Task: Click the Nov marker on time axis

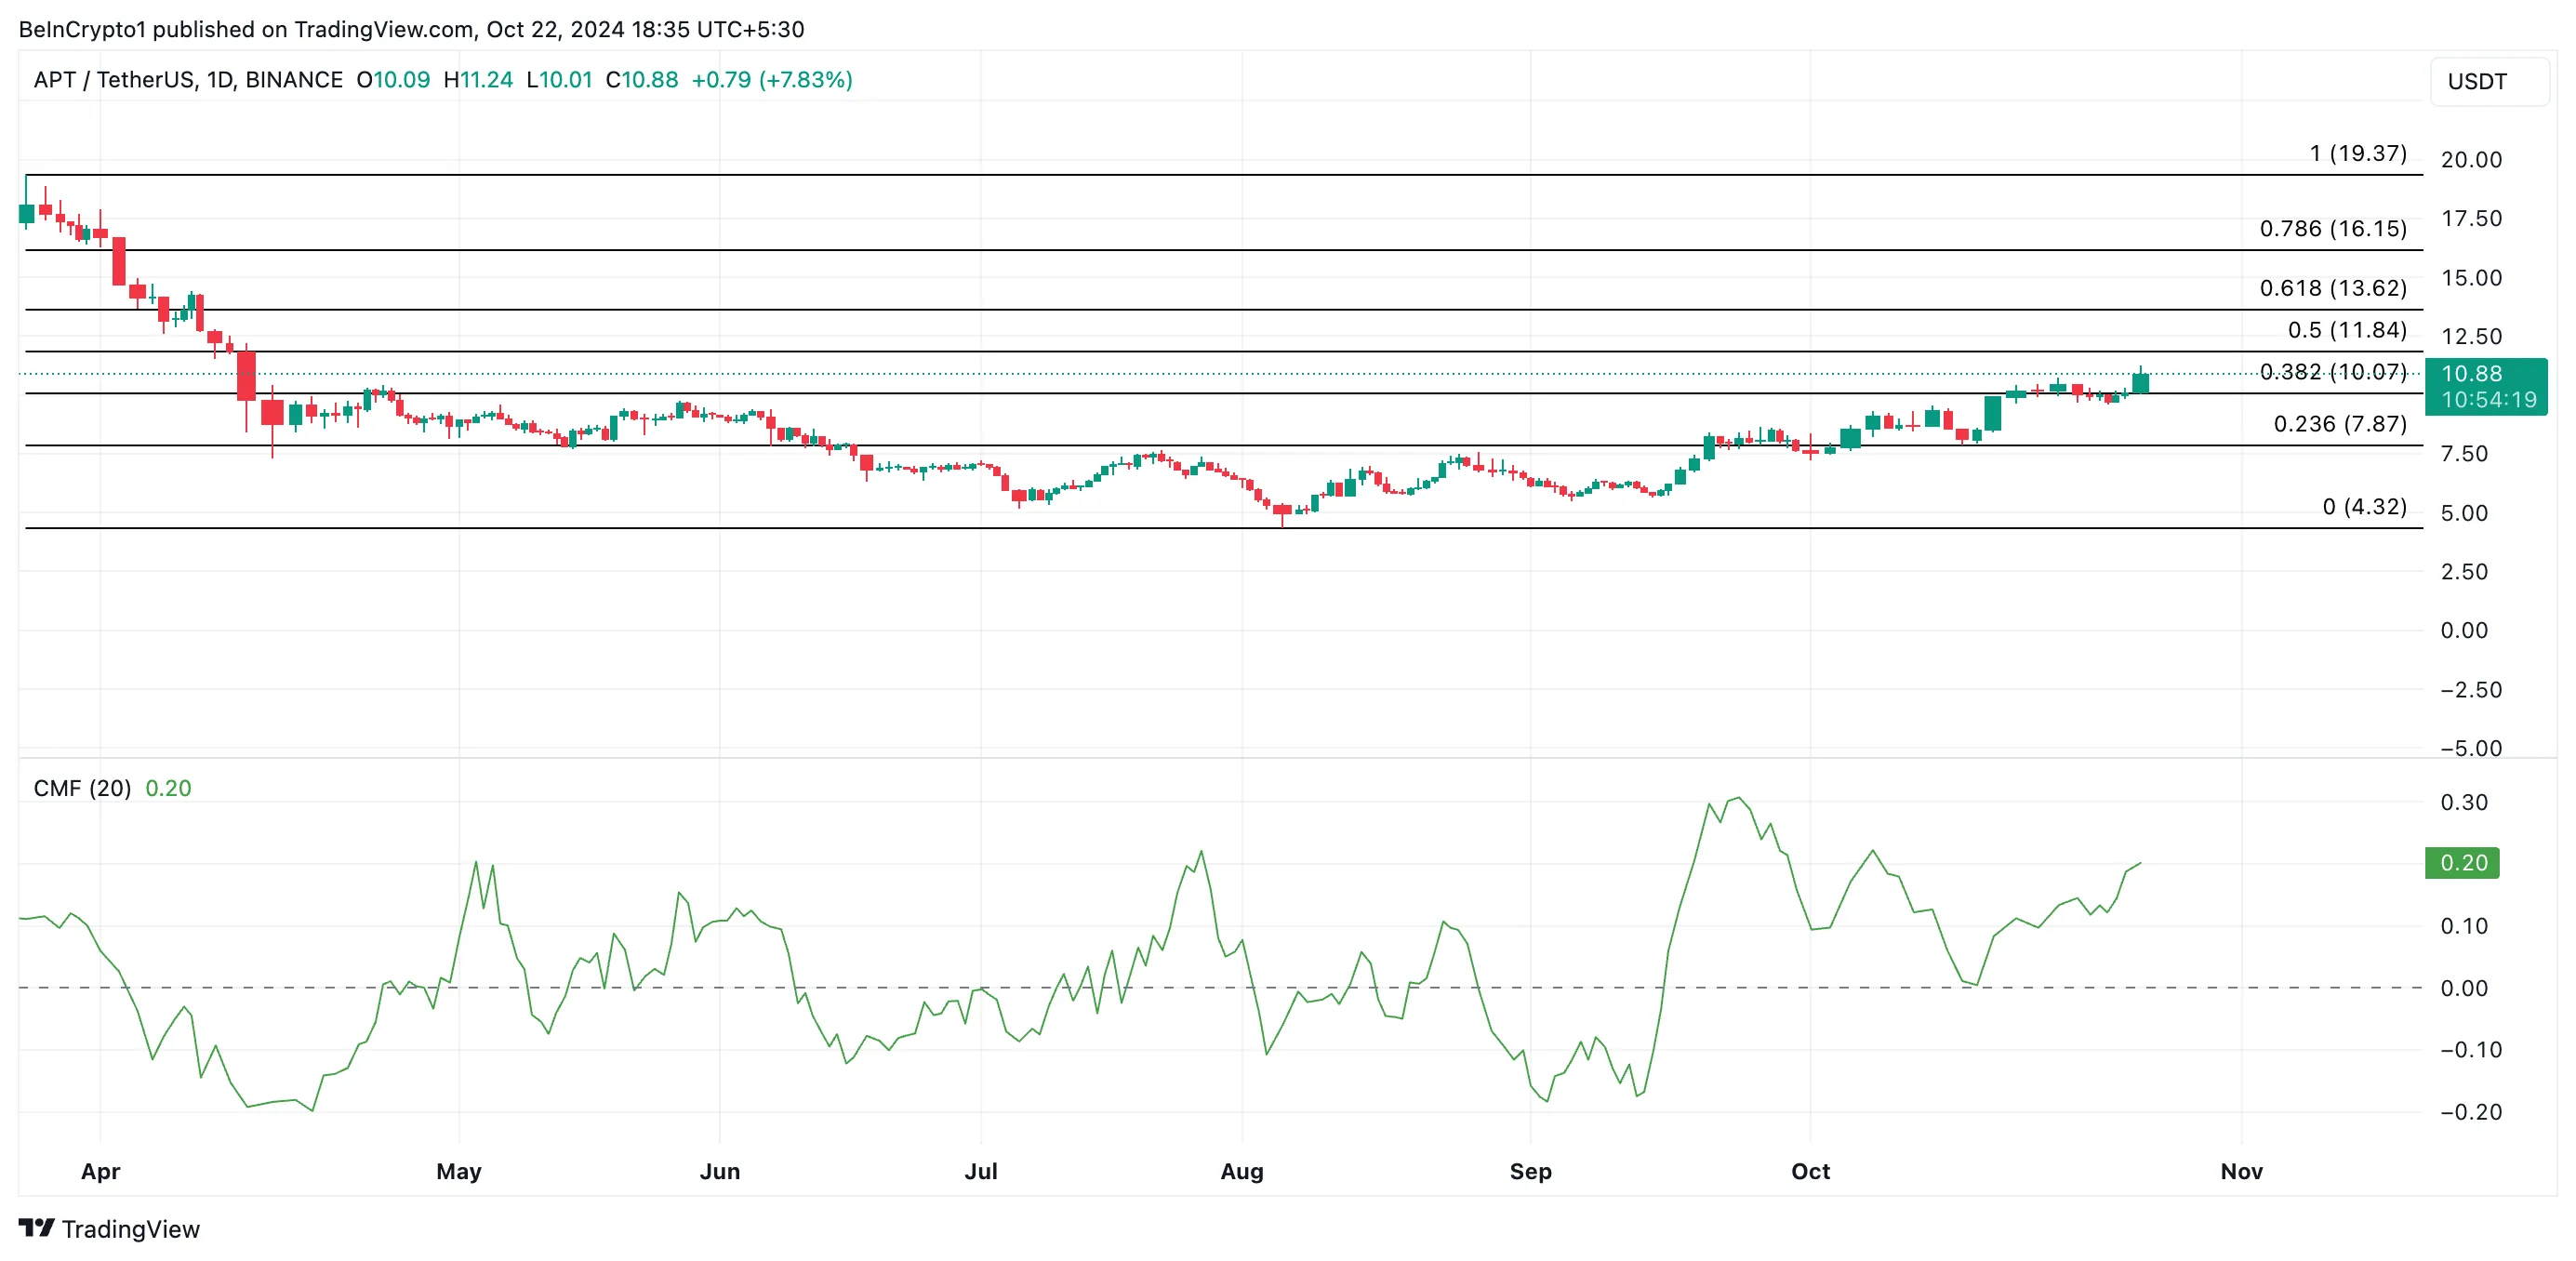Action: (x=2241, y=1171)
